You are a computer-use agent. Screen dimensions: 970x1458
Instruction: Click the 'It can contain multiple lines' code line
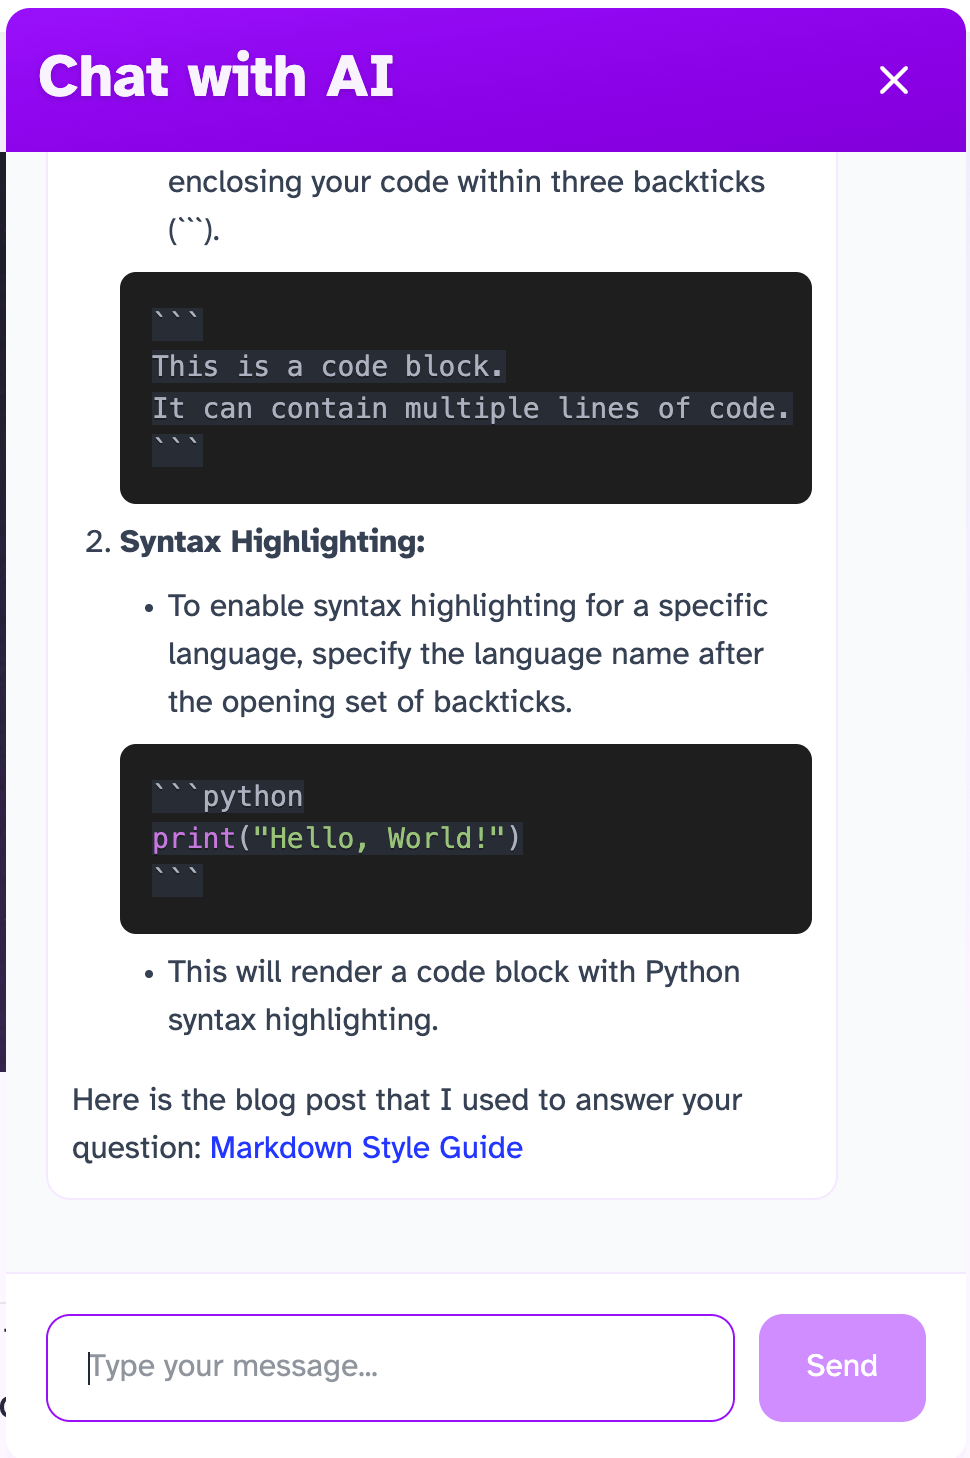[472, 408]
